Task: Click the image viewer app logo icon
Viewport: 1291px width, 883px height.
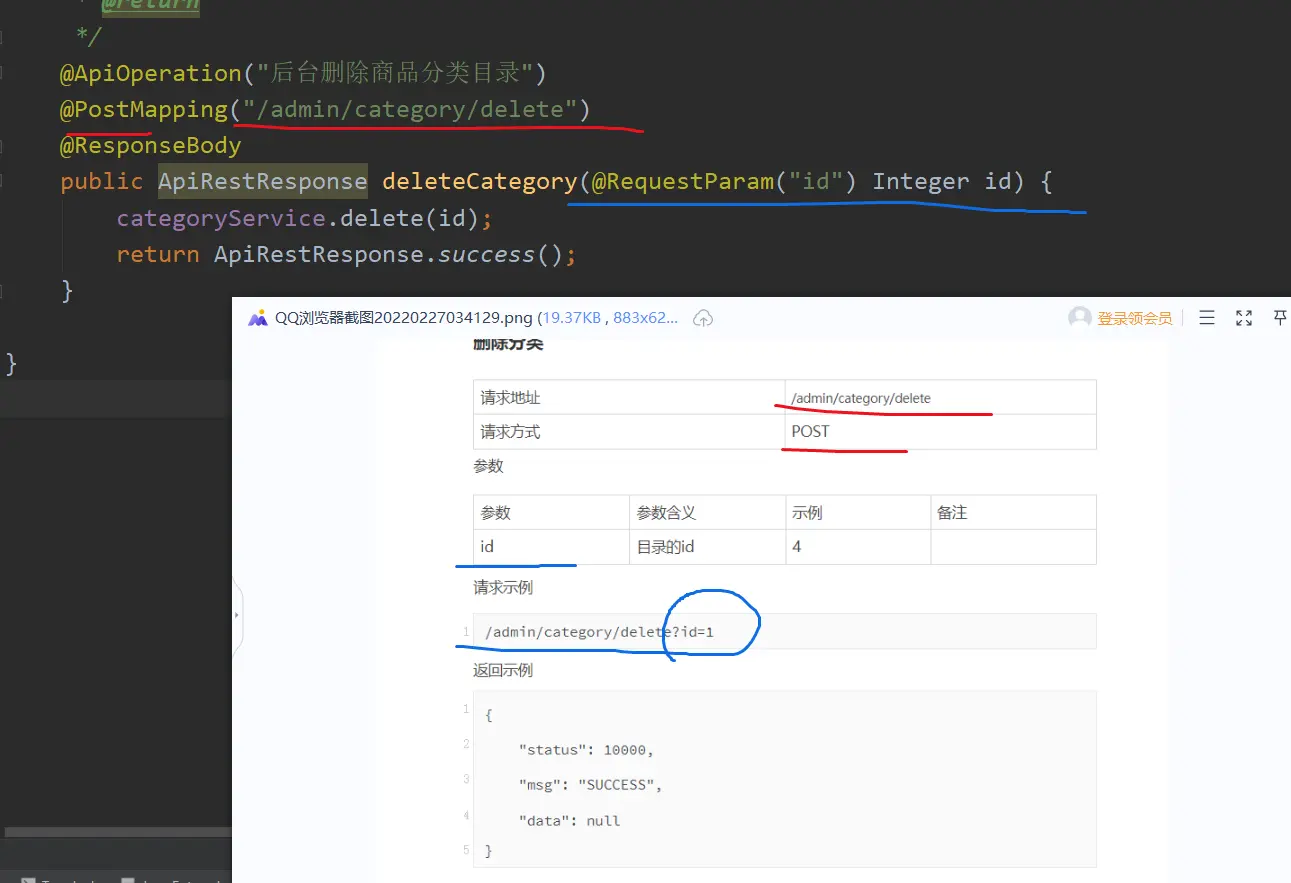Action: pyautogui.click(x=258, y=318)
